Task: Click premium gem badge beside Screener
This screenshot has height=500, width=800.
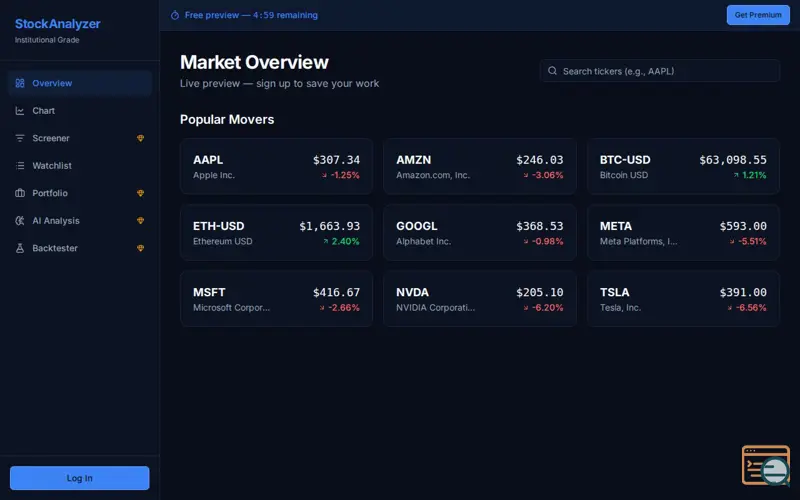Action: pyautogui.click(x=140, y=138)
